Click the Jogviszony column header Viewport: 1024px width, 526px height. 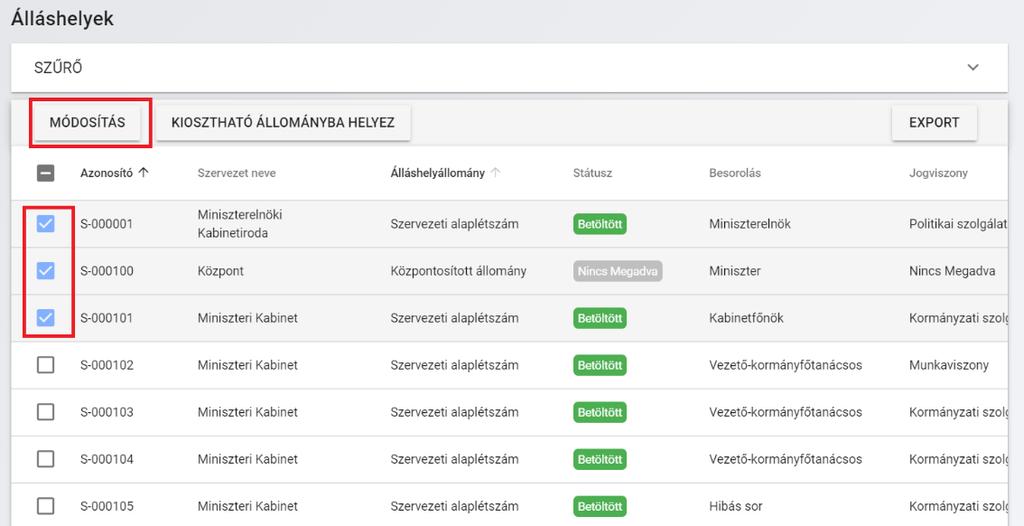(x=938, y=173)
